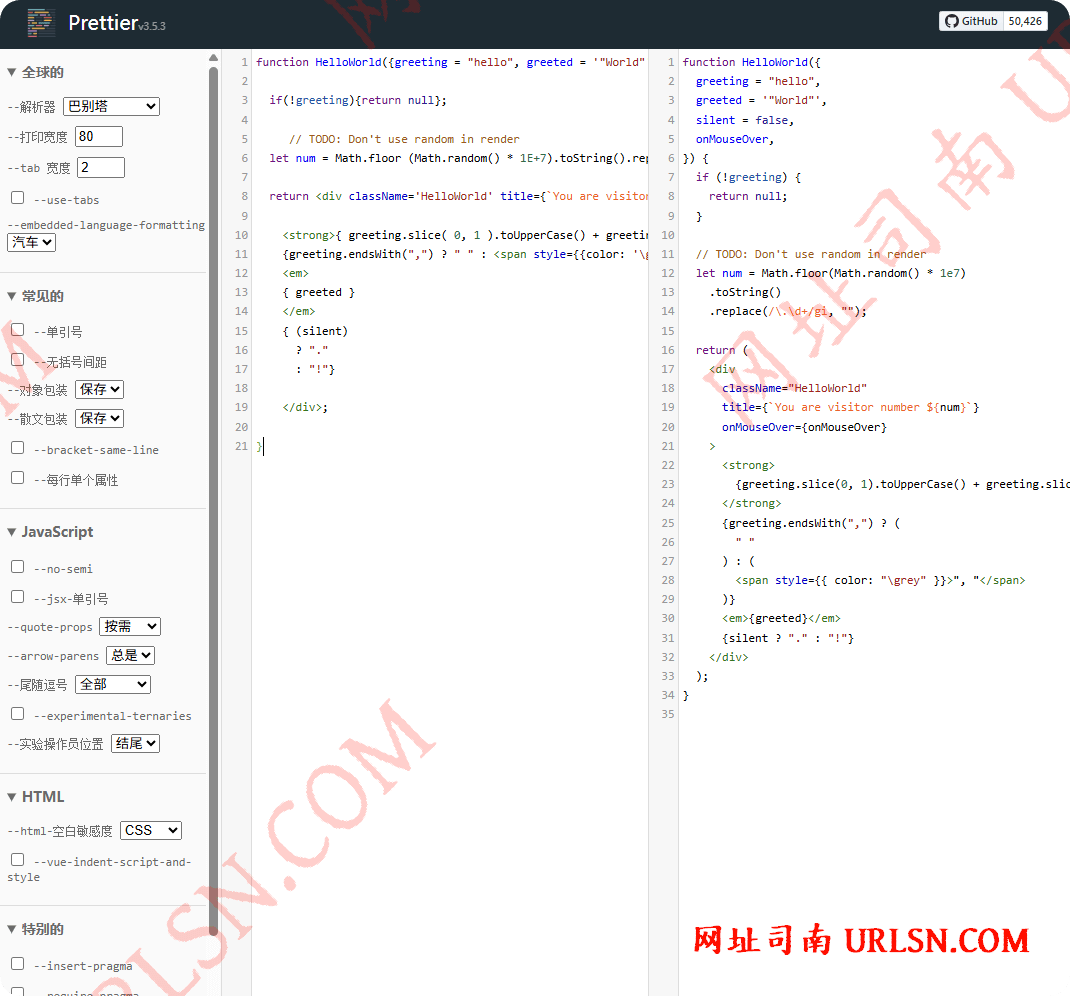
Task: Click the Prettier logo icon
Action: [x=40, y=23]
